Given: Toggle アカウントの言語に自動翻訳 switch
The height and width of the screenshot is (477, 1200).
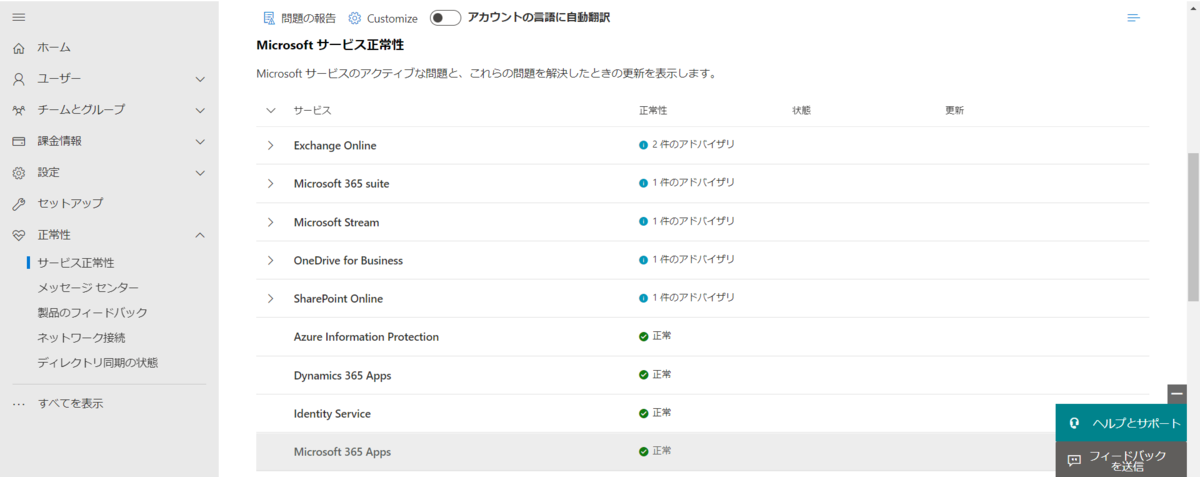Looking at the screenshot, I should tap(445, 18).
